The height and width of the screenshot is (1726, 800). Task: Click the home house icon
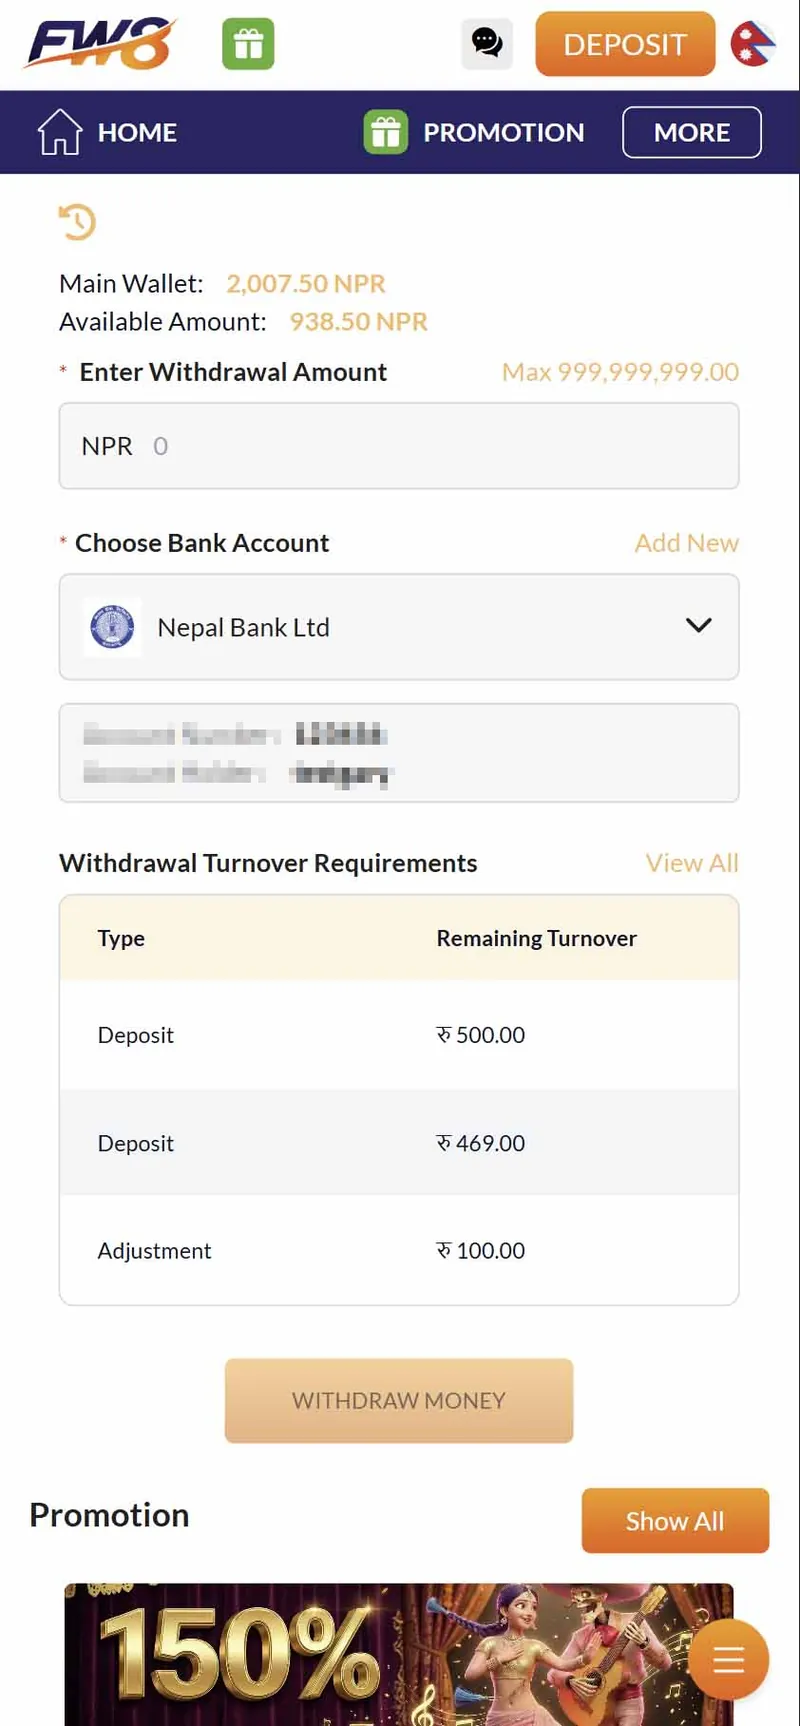click(58, 131)
